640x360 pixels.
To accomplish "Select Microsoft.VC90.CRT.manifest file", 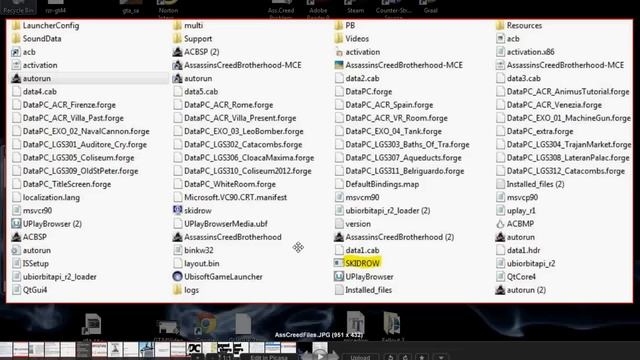I will 235,198.
